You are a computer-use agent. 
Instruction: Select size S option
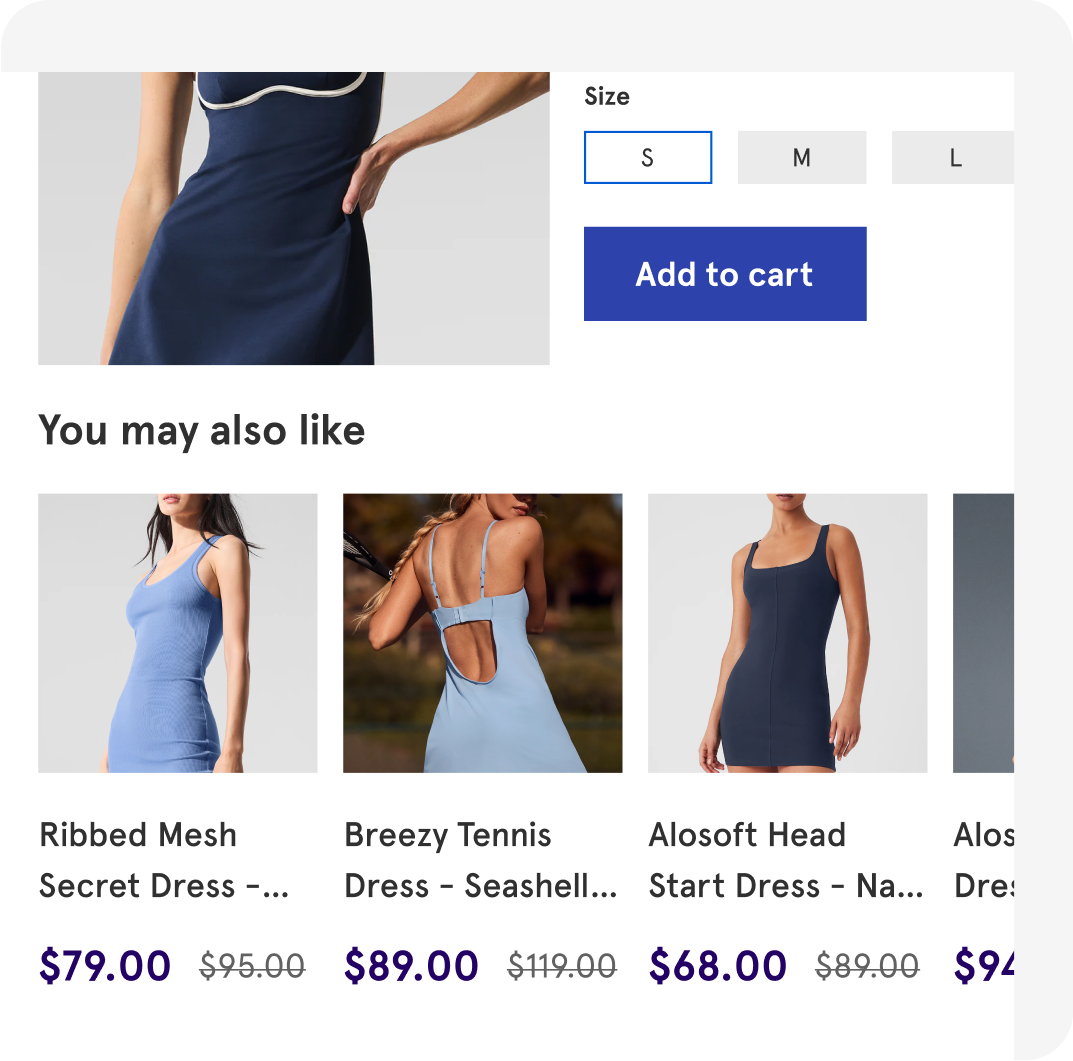pyautogui.click(x=647, y=157)
